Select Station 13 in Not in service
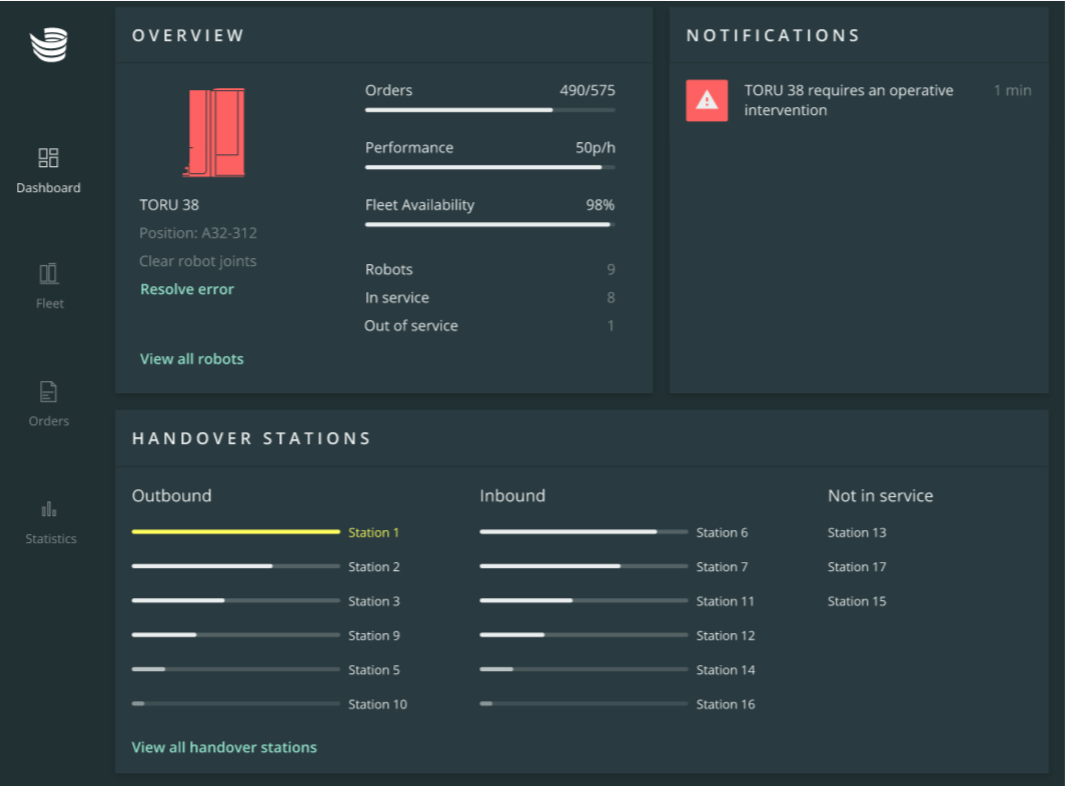The width and height of the screenshot is (1065, 786). [x=857, y=533]
